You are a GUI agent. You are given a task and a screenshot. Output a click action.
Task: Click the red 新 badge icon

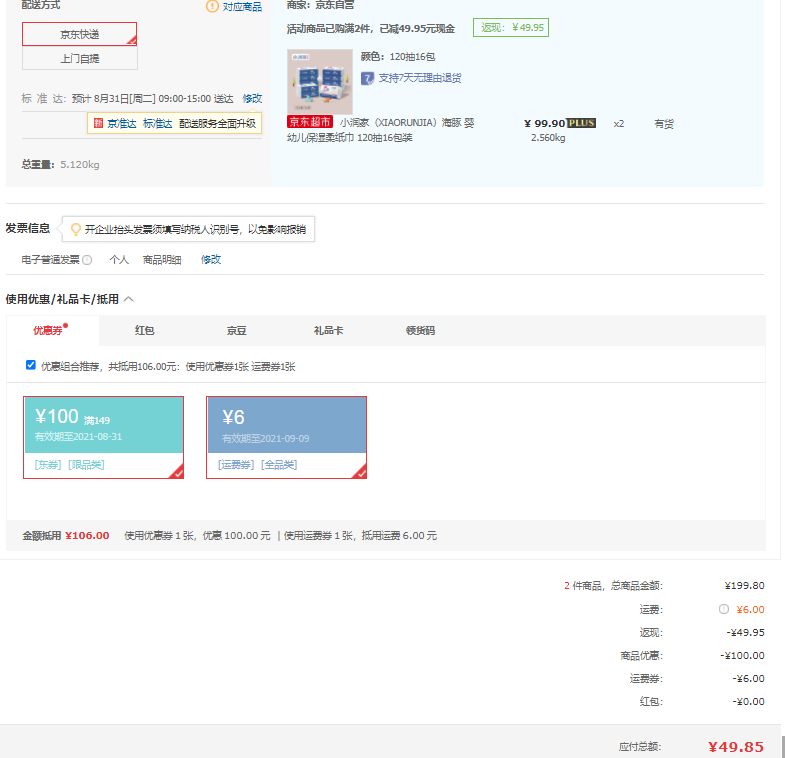click(x=98, y=123)
